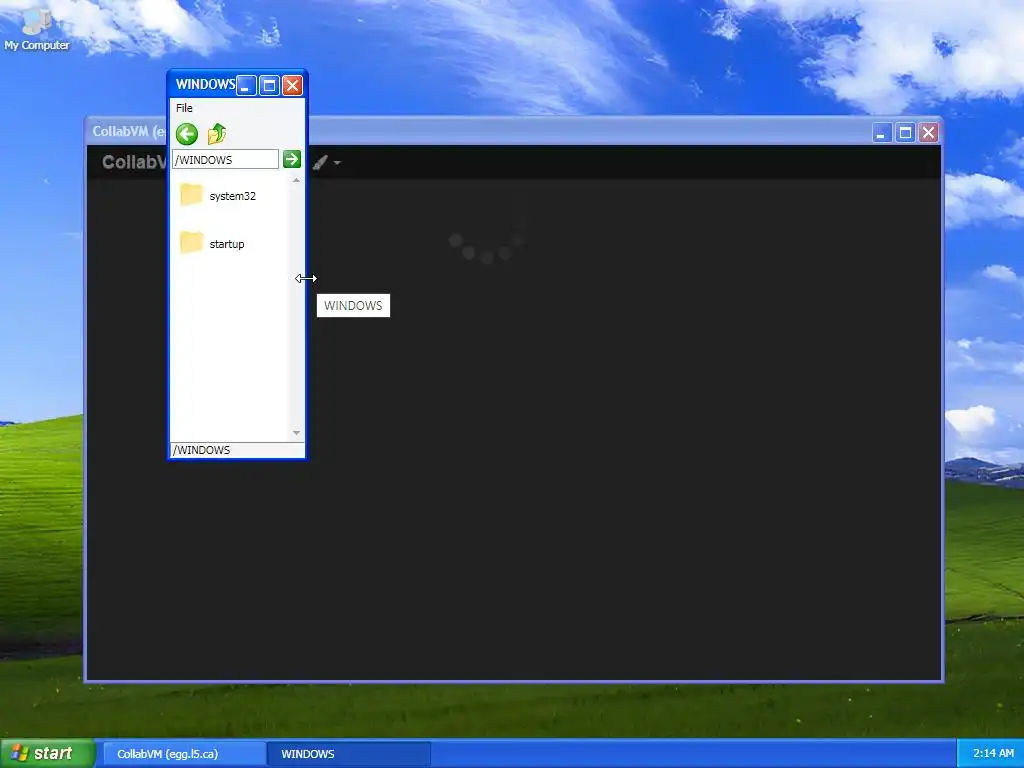The image size is (1024, 768).
Task: Open the Start menu
Action: click(x=47, y=754)
